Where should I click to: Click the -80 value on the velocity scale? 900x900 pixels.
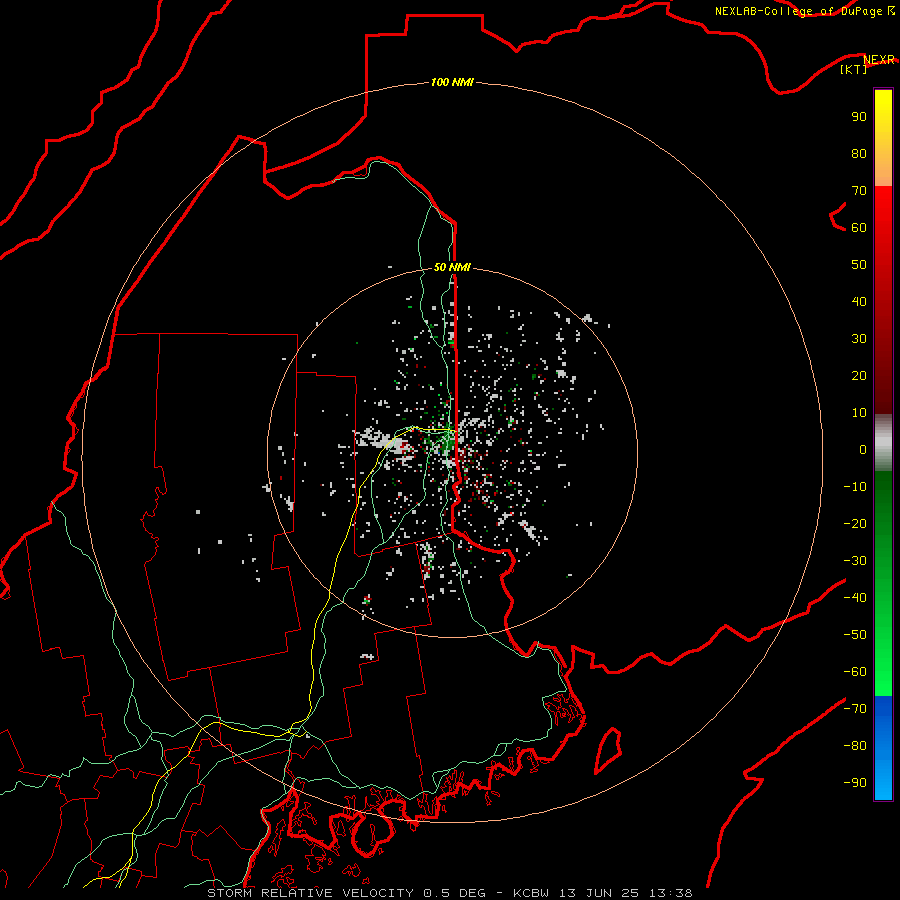click(x=855, y=746)
